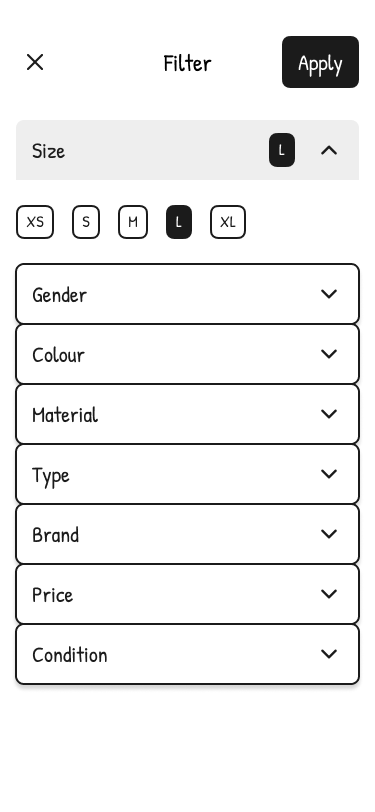The width and height of the screenshot is (375, 812).
Task: Select size S chip
Action: (x=86, y=222)
